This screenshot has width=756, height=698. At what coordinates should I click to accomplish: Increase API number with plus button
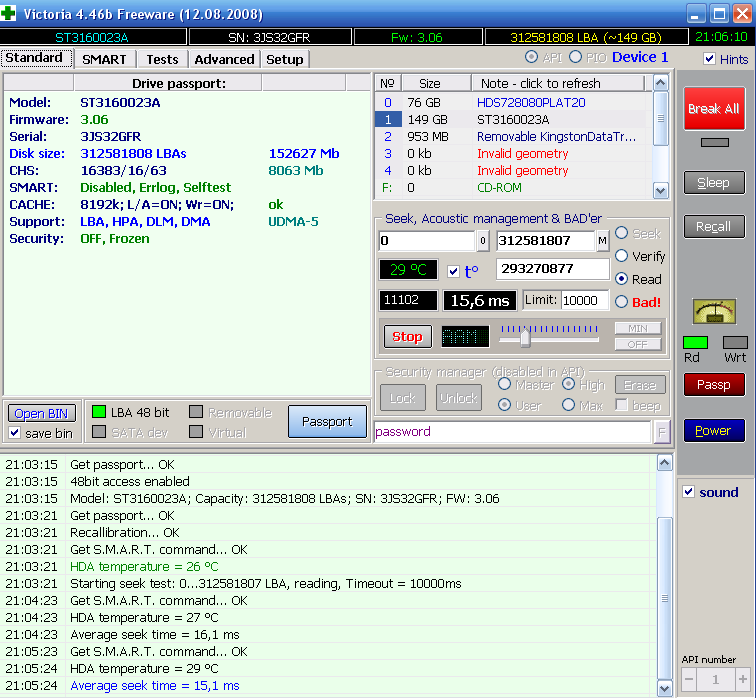(742, 680)
